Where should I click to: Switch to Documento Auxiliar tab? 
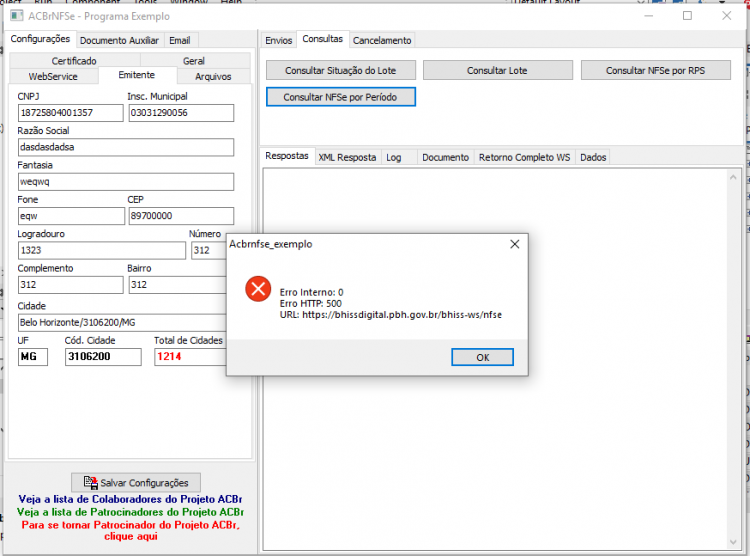(x=119, y=41)
